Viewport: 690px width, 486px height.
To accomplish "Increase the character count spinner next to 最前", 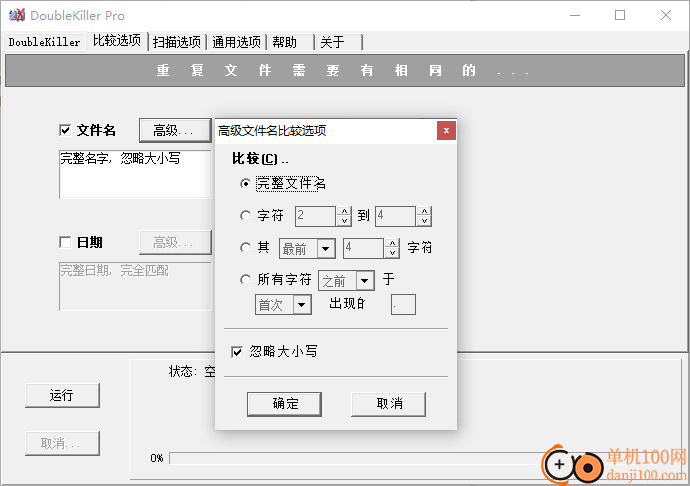I will click(x=392, y=243).
